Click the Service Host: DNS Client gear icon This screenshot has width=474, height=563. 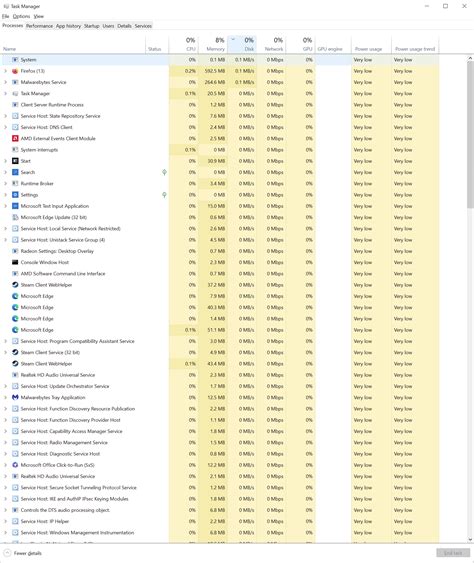coord(15,127)
